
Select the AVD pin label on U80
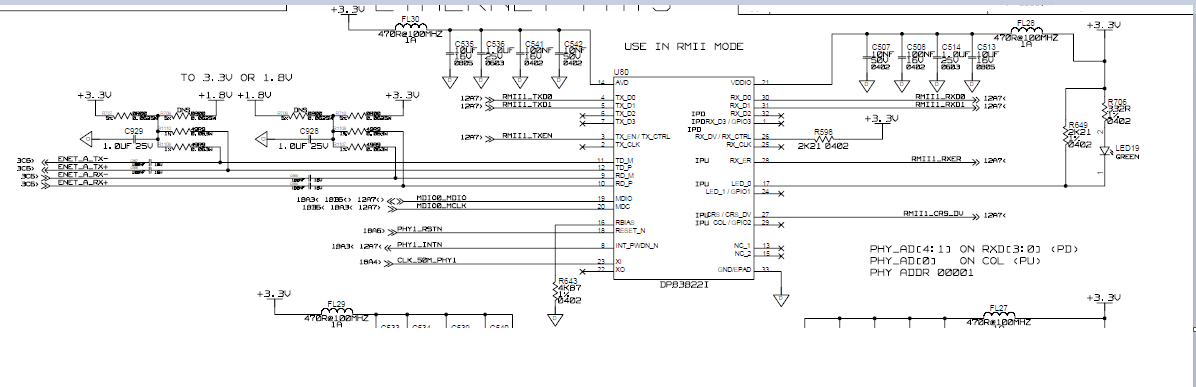coord(622,82)
